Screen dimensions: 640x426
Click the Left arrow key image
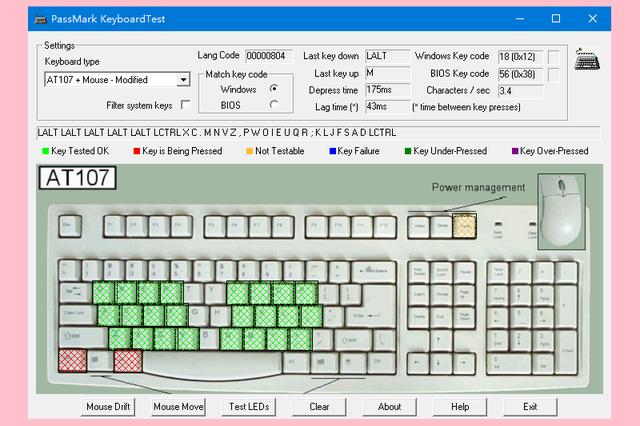click(418, 362)
